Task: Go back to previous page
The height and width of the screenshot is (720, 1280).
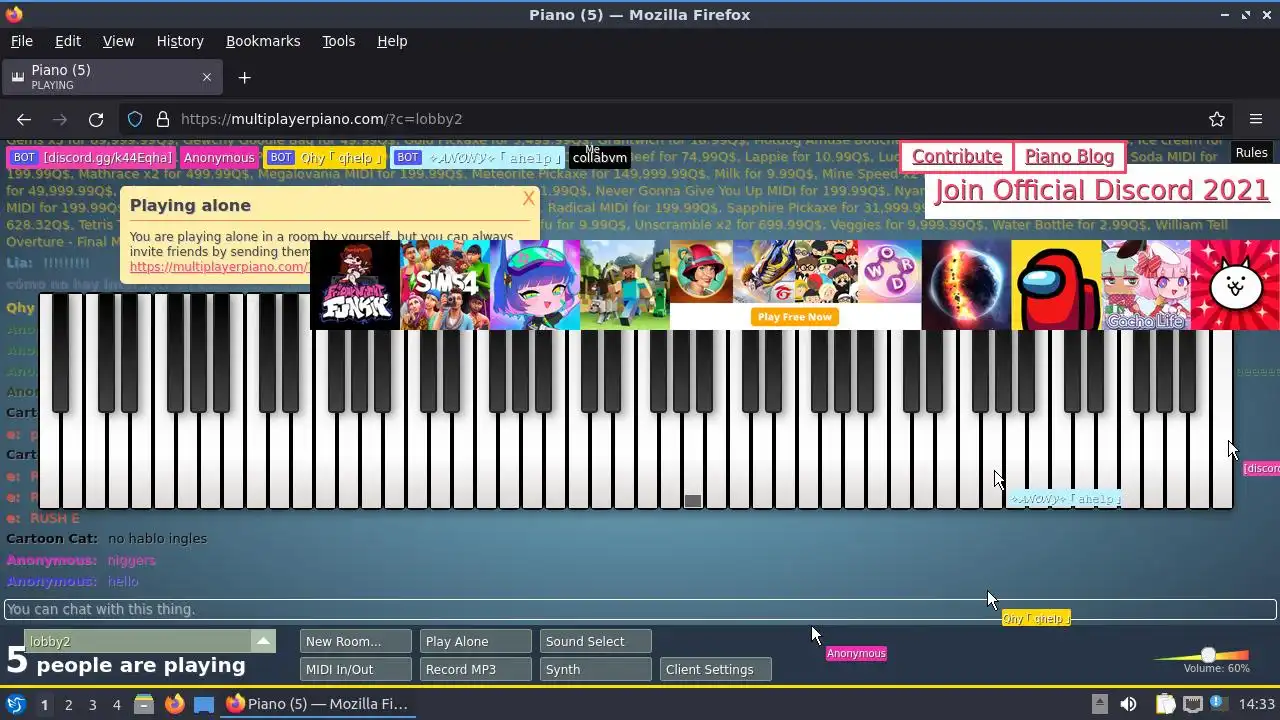Action: click(x=24, y=119)
